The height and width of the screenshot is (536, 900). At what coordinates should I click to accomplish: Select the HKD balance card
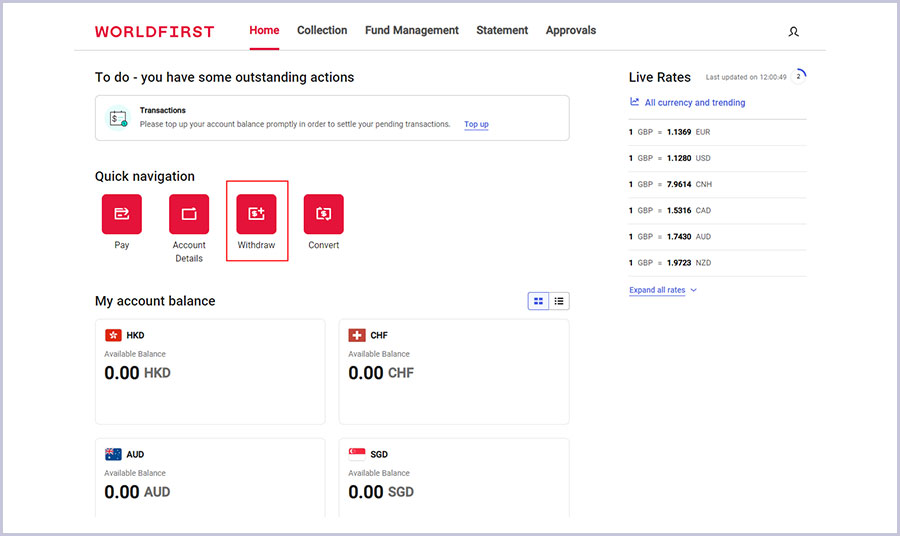209,371
